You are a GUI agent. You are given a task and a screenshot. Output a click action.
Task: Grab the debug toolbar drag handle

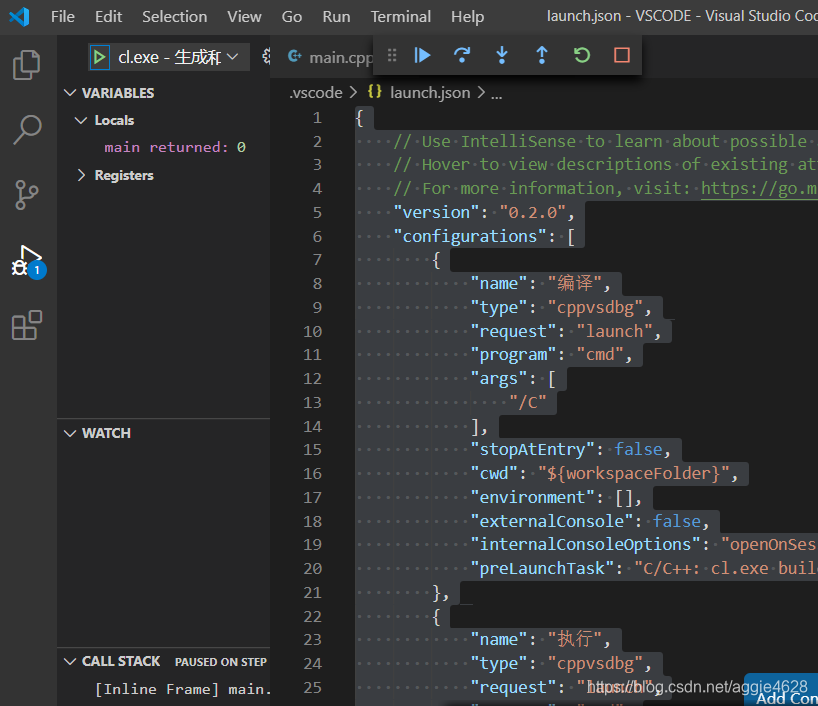tap(392, 55)
